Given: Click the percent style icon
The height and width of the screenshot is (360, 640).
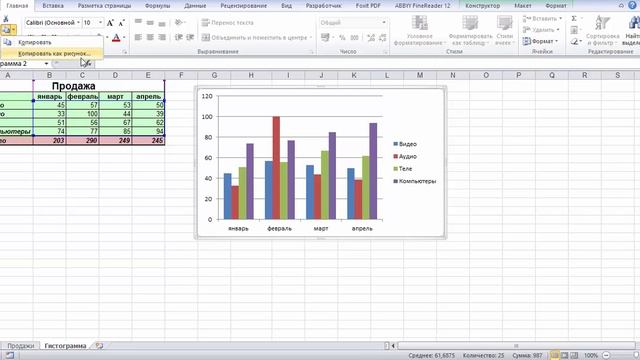Looking at the screenshot, I should 342,38.
